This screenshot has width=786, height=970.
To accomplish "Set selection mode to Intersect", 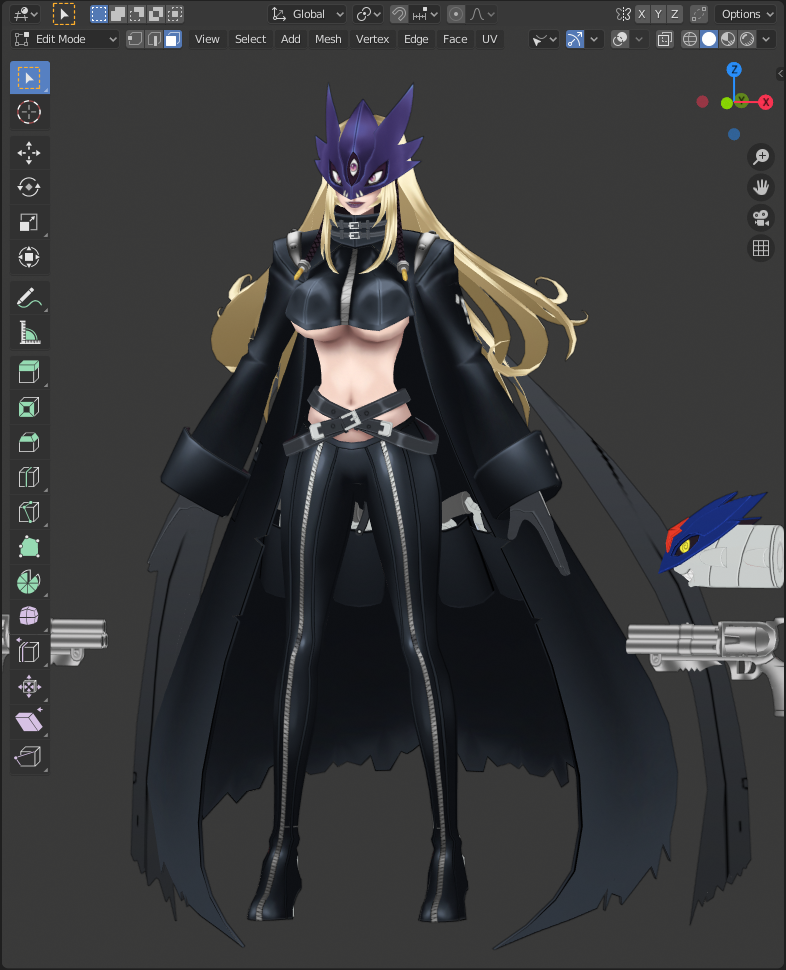I will (x=175, y=14).
